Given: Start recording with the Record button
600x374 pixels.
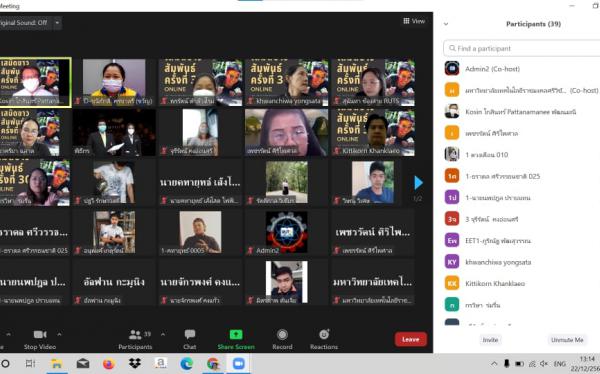Looking at the screenshot, I should tap(282, 339).
